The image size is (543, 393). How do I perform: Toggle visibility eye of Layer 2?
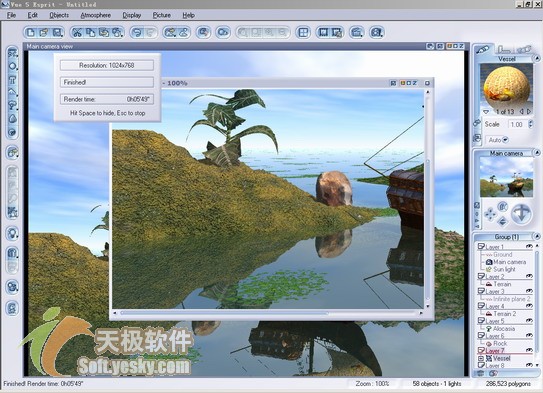[529, 276]
